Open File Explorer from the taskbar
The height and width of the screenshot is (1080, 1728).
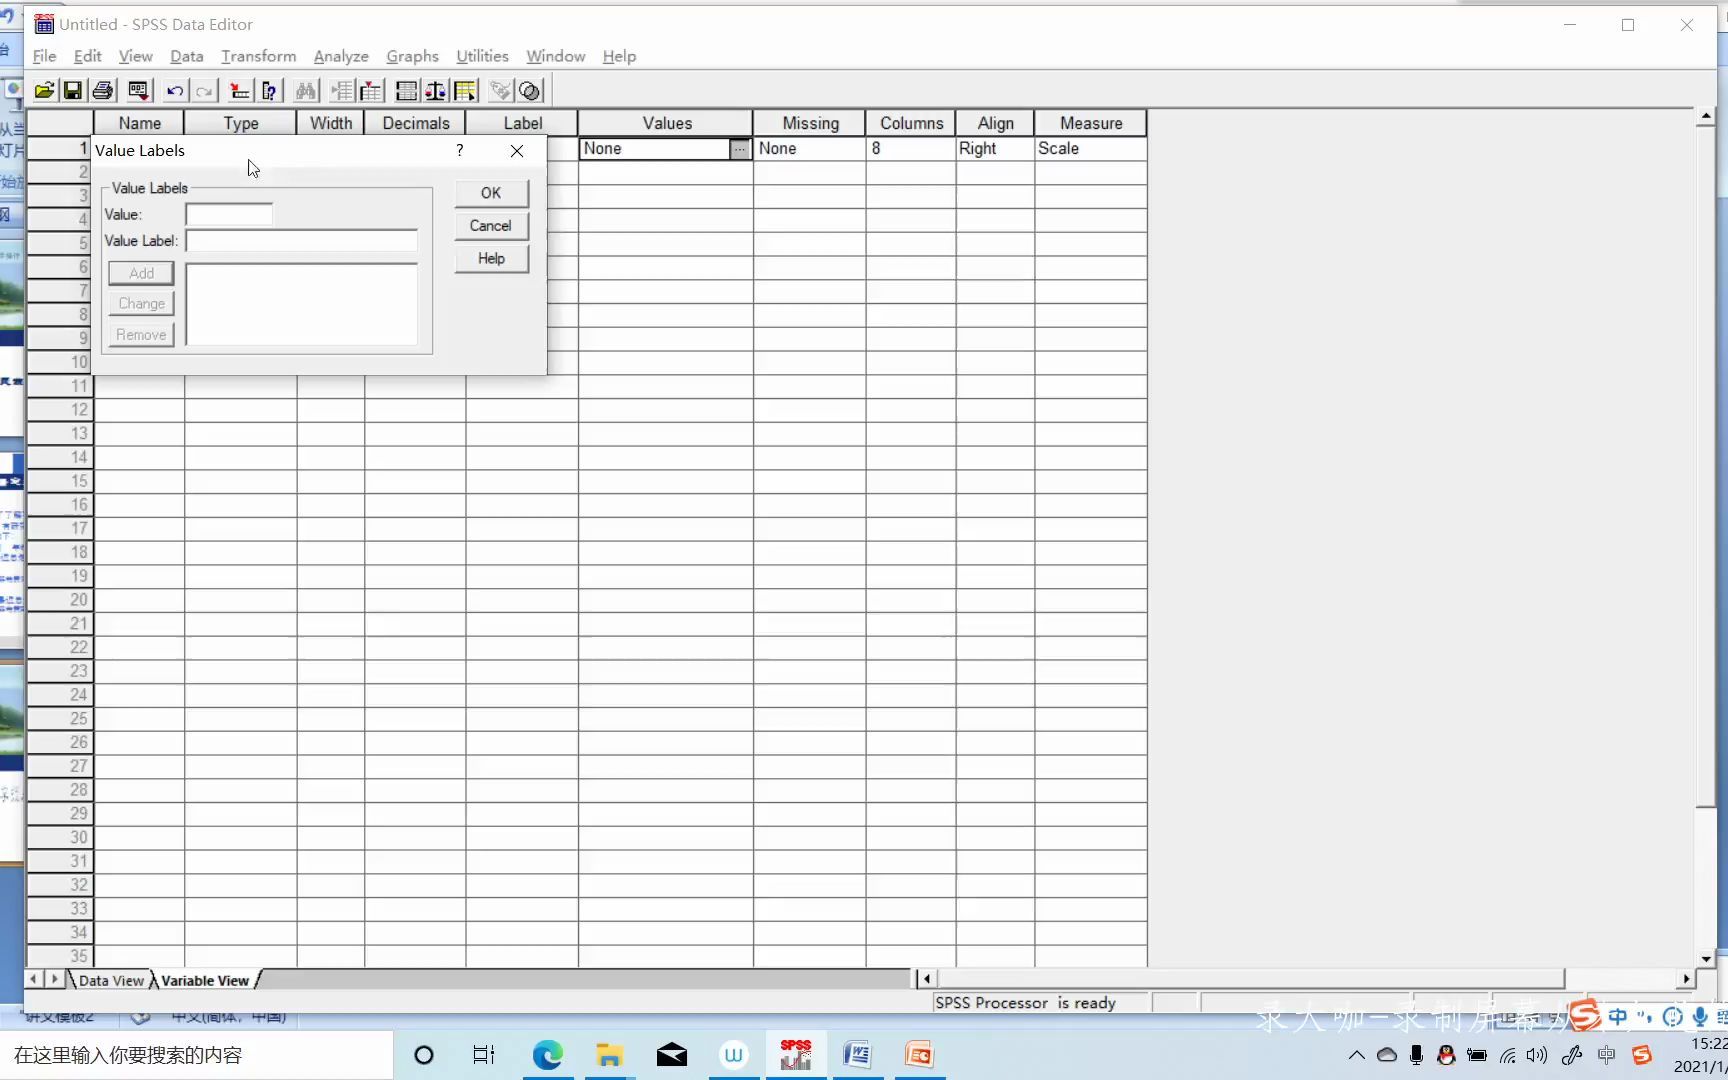click(609, 1055)
